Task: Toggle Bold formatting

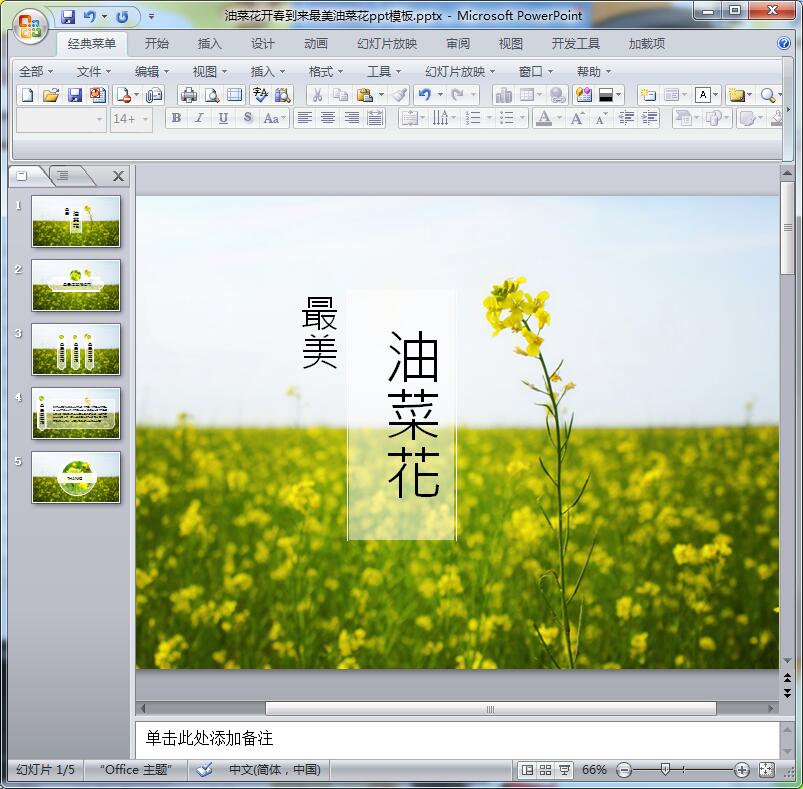Action: tap(177, 118)
